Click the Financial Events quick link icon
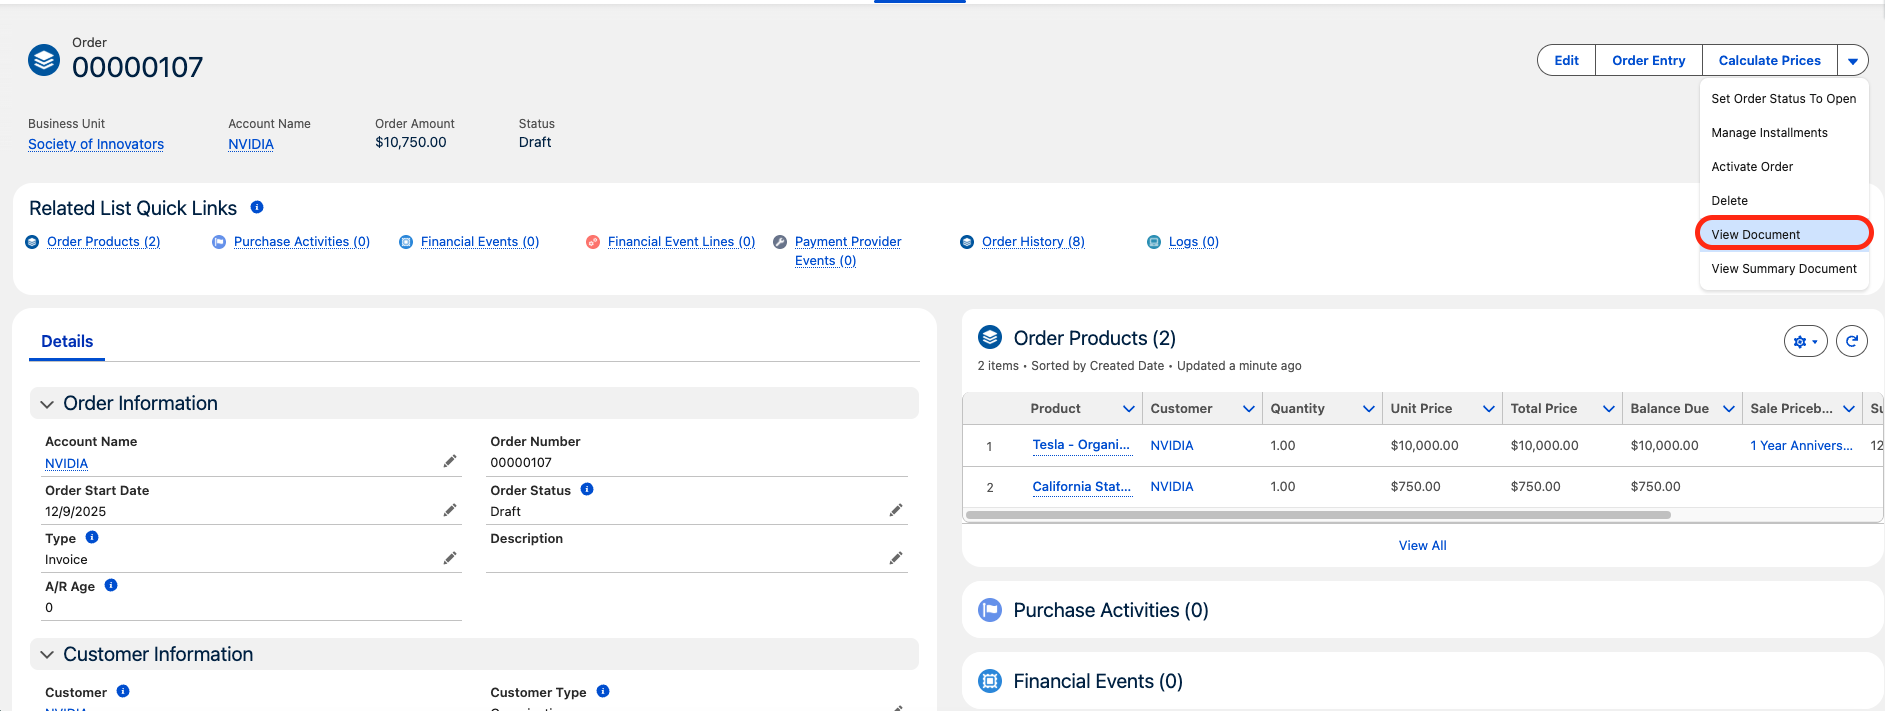Viewport: 1885px width, 711px height. [x=406, y=242]
